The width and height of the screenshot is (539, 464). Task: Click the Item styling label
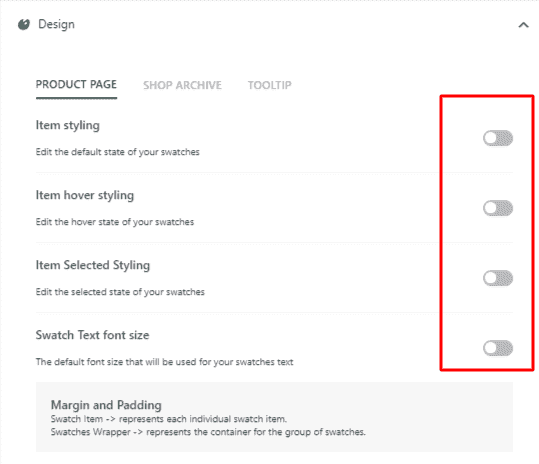tap(68, 125)
